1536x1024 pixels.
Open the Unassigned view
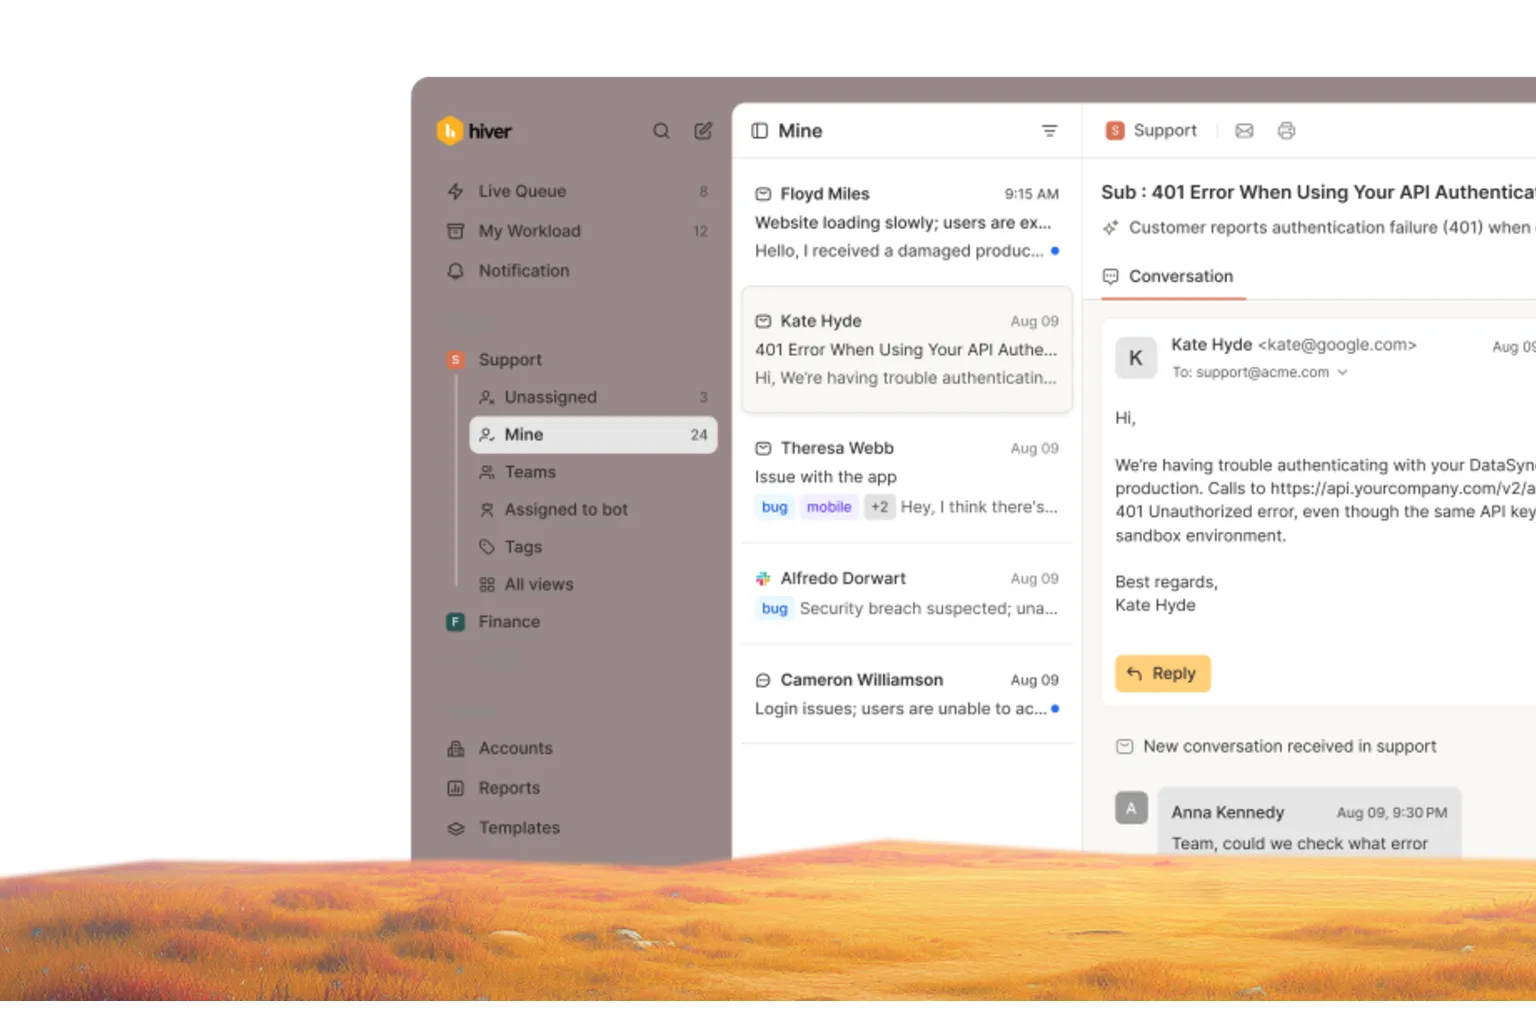tap(593, 397)
